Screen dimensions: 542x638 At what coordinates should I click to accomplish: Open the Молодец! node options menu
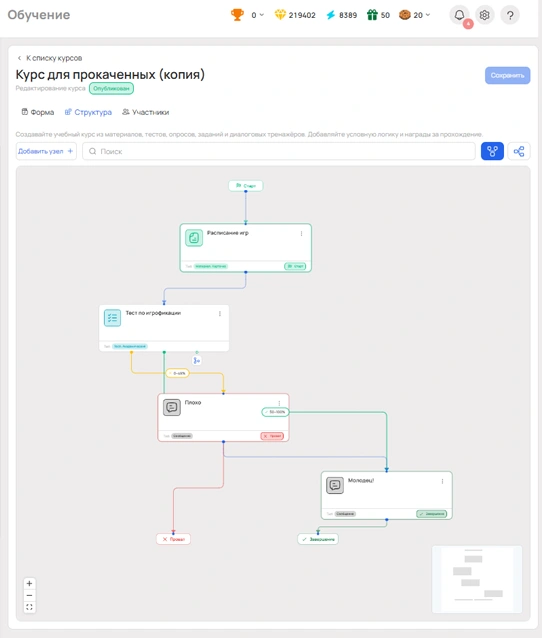pos(442,481)
